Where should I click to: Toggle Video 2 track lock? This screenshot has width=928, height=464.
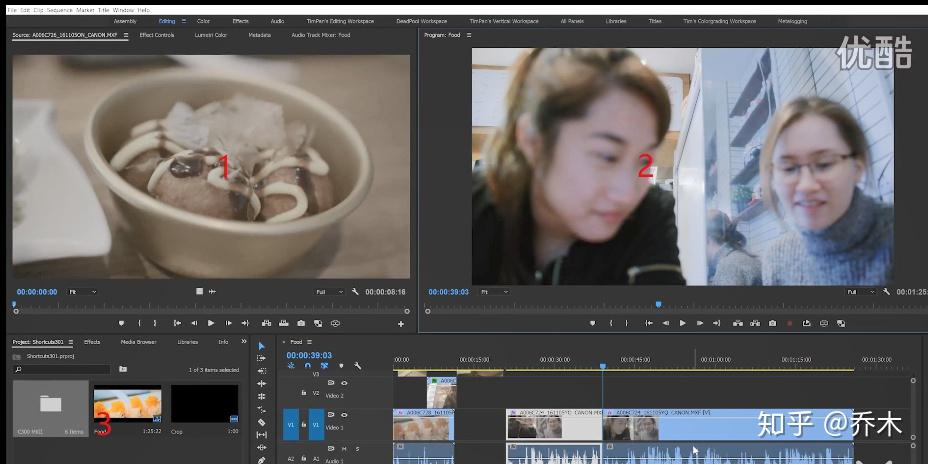(x=304, y=392)
